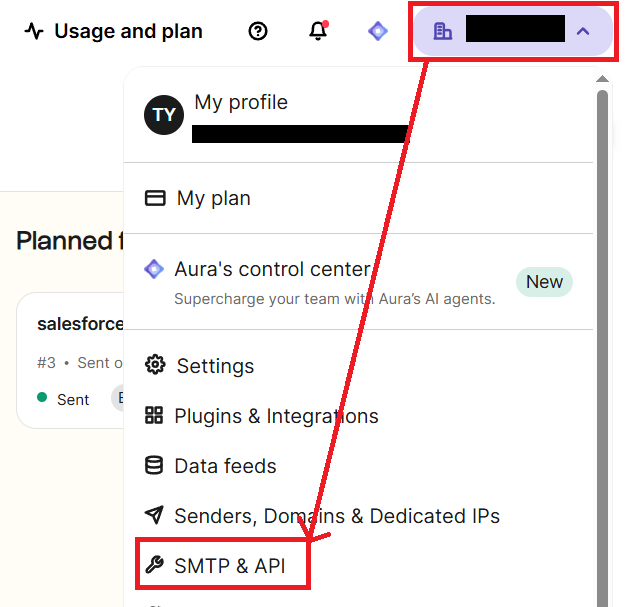This screenshot has width=640, height=607.
Task: Click the New badge next to Aura
Action: [x=544, y=282]
